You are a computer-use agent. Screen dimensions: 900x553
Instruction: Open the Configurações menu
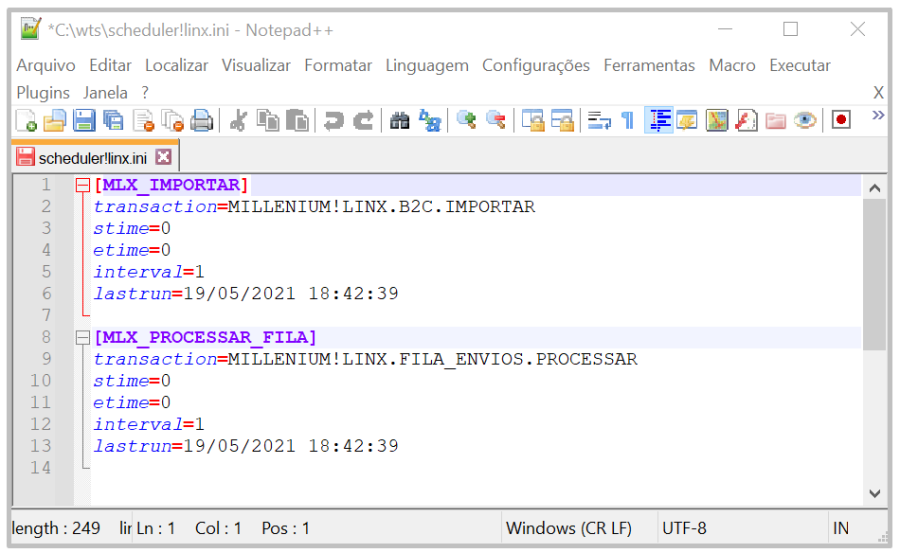(536, 65)
